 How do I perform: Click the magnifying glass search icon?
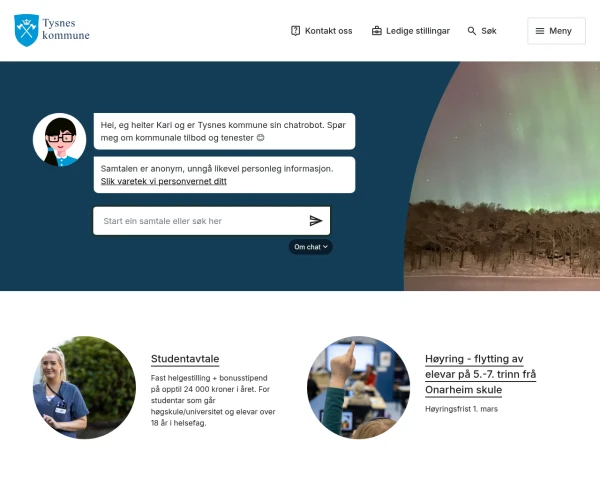[x=472, y=31]
